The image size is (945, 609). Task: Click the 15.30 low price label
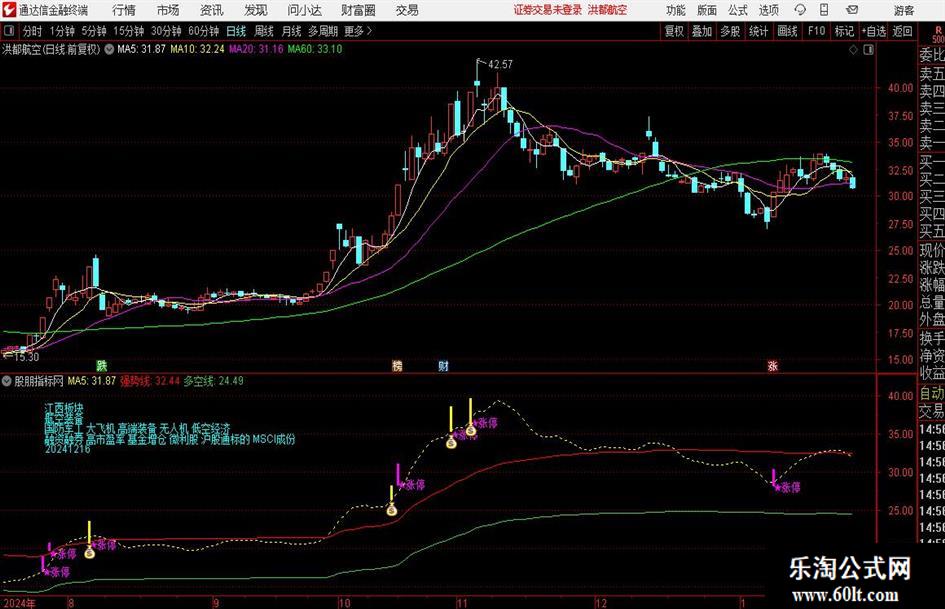27,357
